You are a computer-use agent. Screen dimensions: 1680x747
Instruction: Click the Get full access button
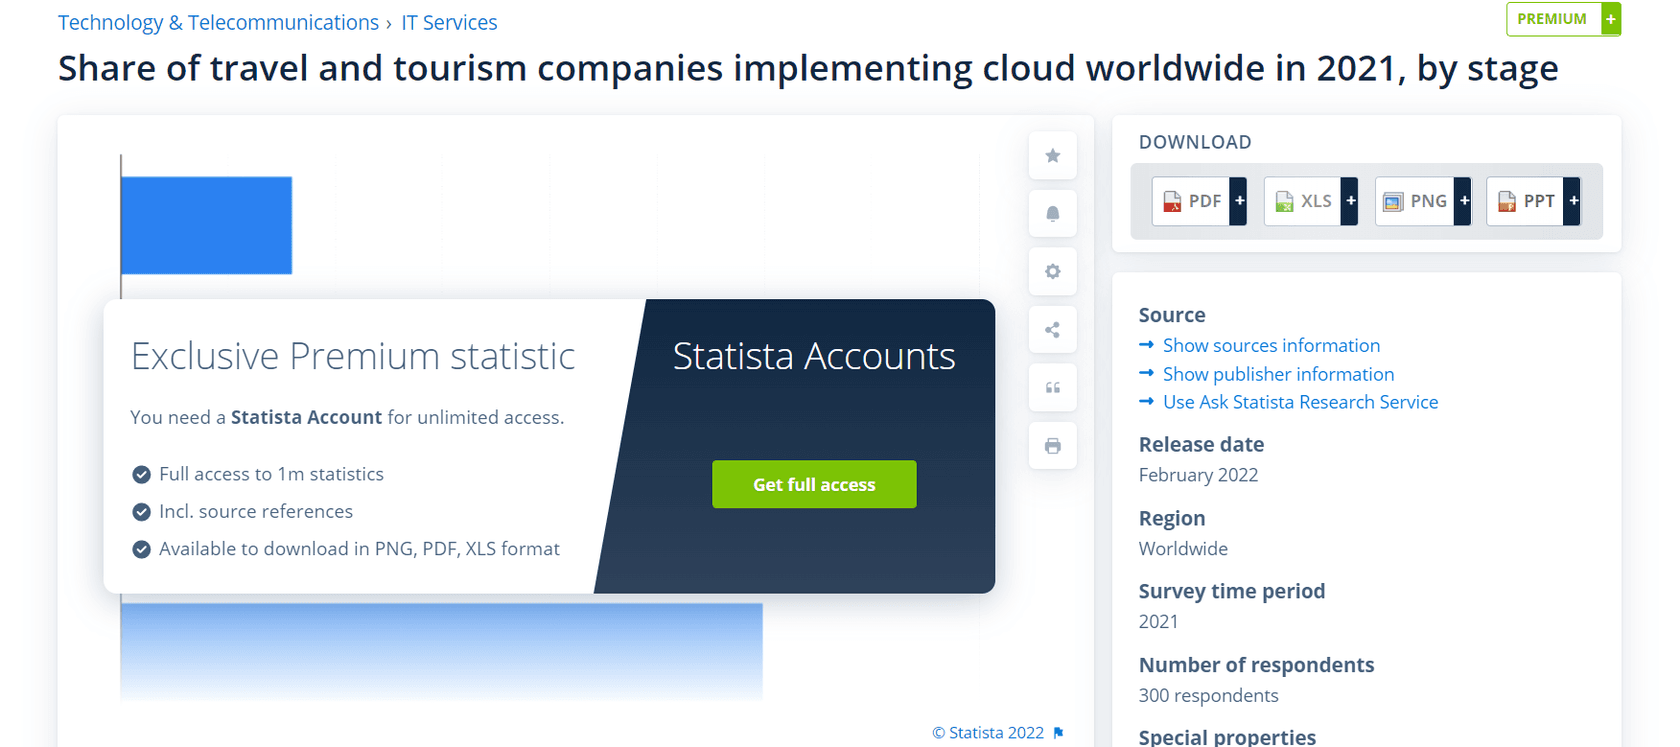click(x=814, y=484)
